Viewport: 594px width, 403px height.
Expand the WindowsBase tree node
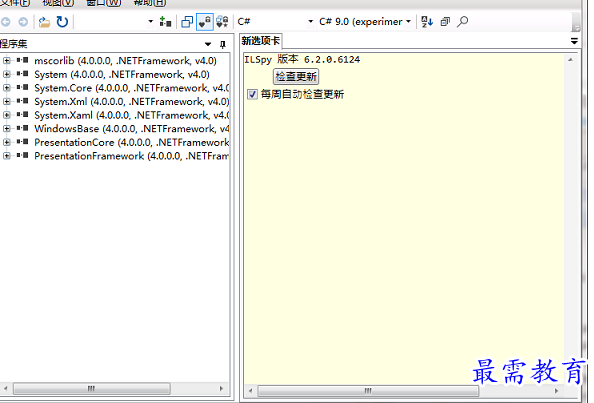pyautogui.click(x=6, y=128)
